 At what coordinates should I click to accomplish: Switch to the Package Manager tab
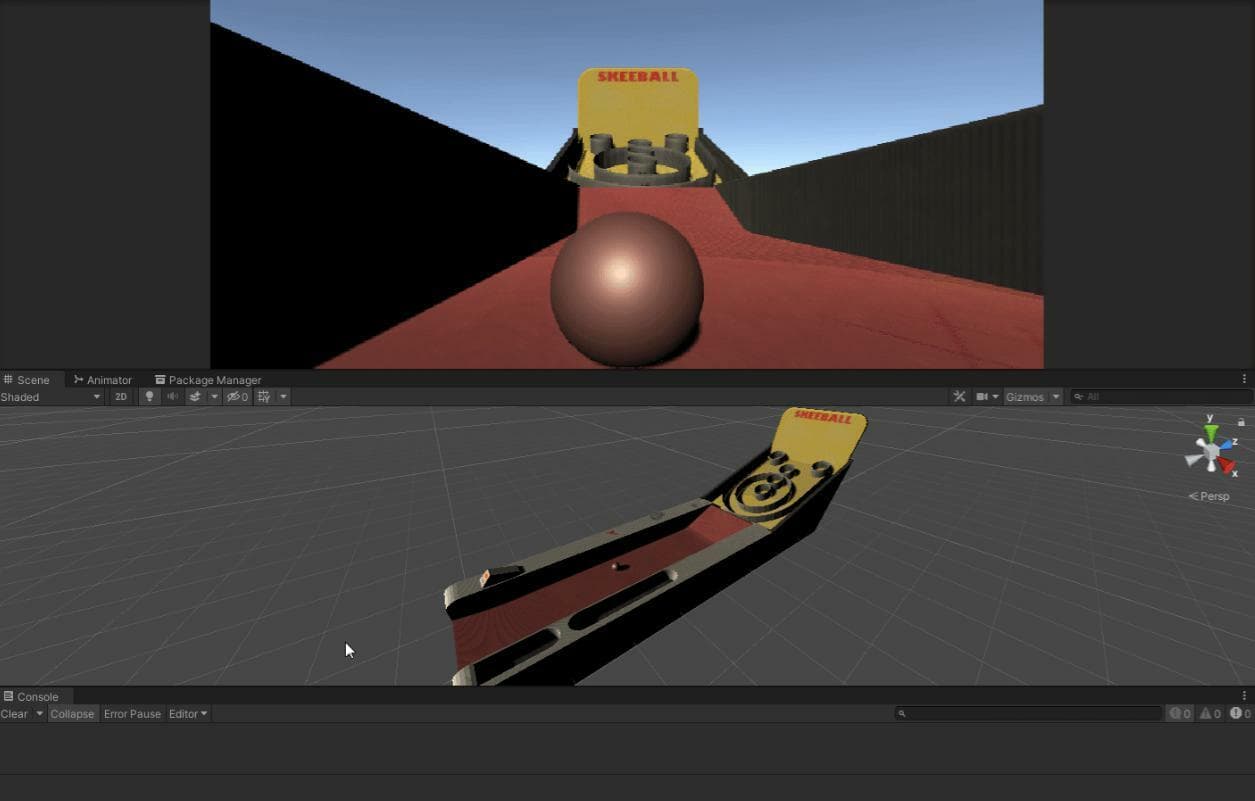[x=208, y=380]
